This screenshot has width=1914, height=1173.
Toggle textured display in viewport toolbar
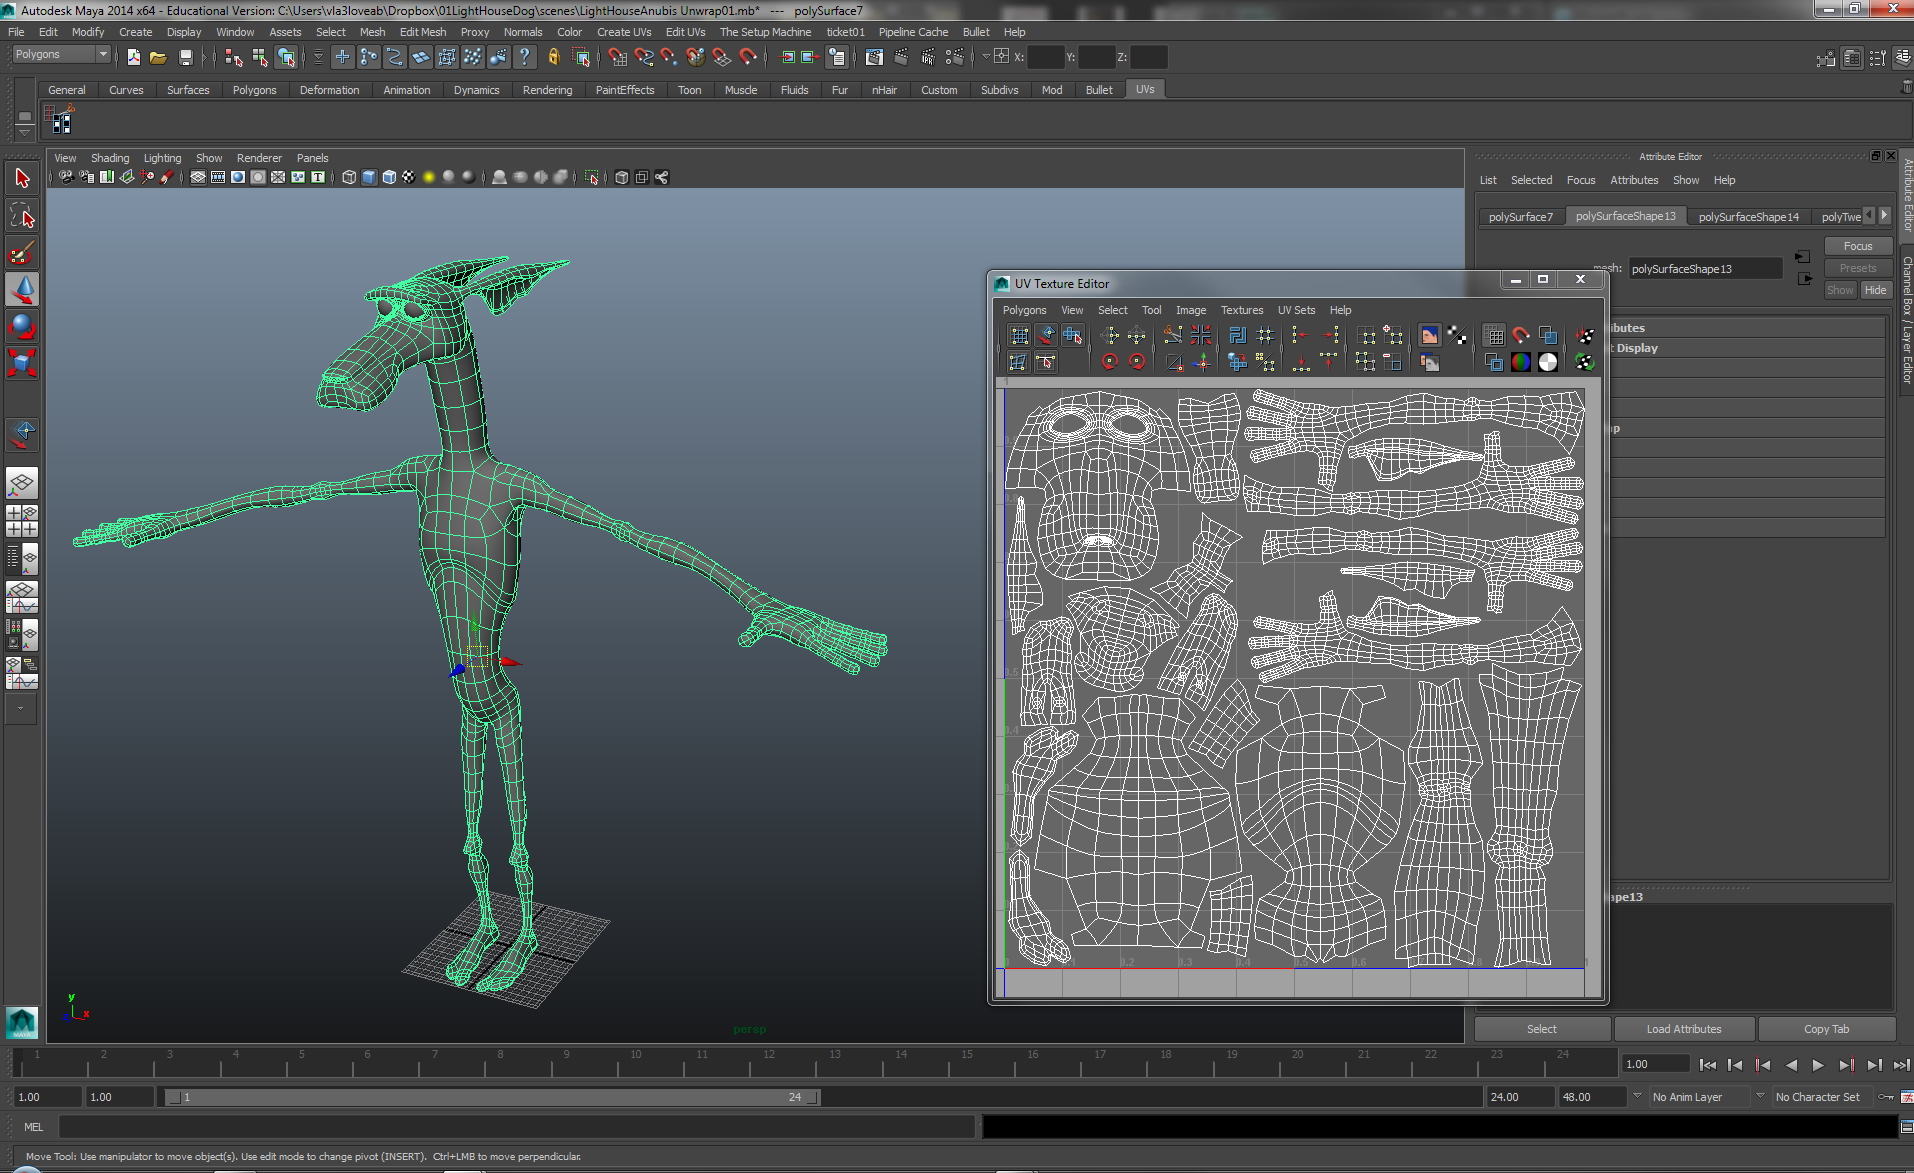point(409,178)
